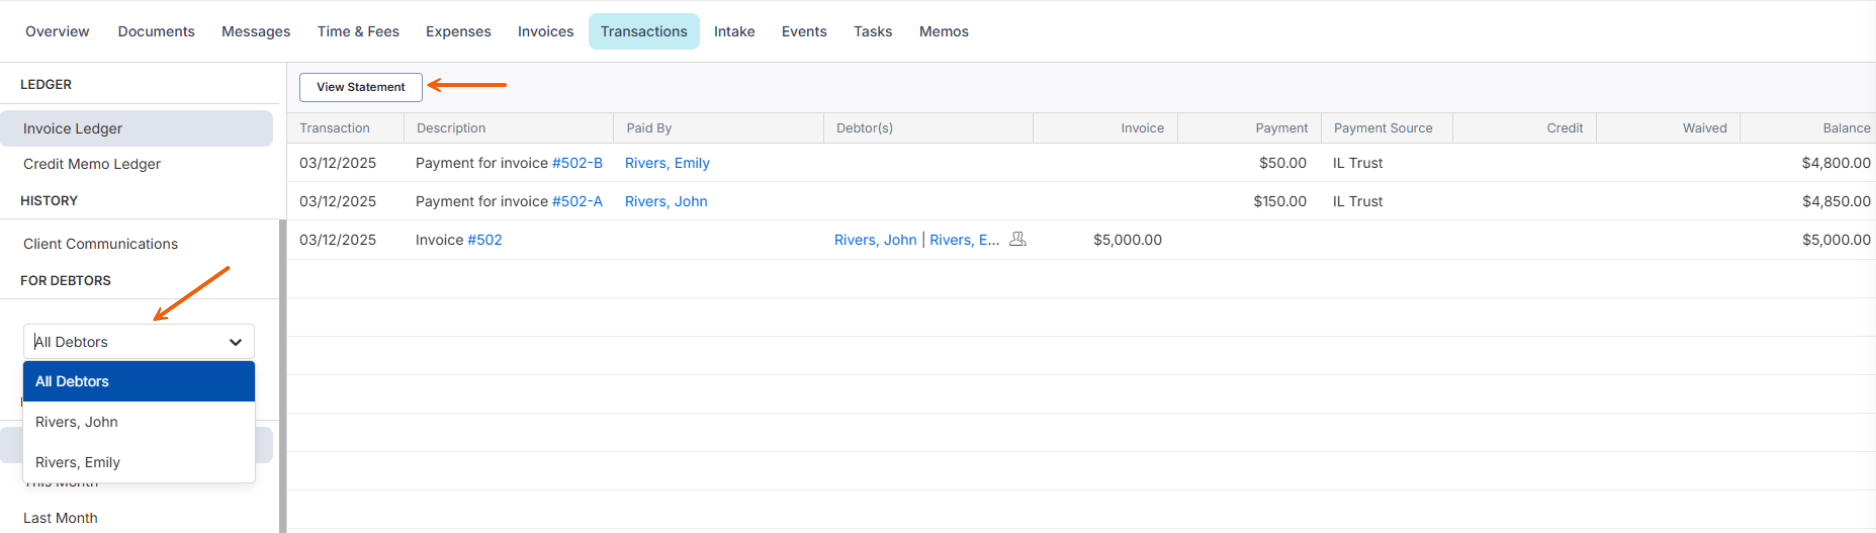
Task: Open Rivers, Emily in Paid By column
Action: (667, 163)
